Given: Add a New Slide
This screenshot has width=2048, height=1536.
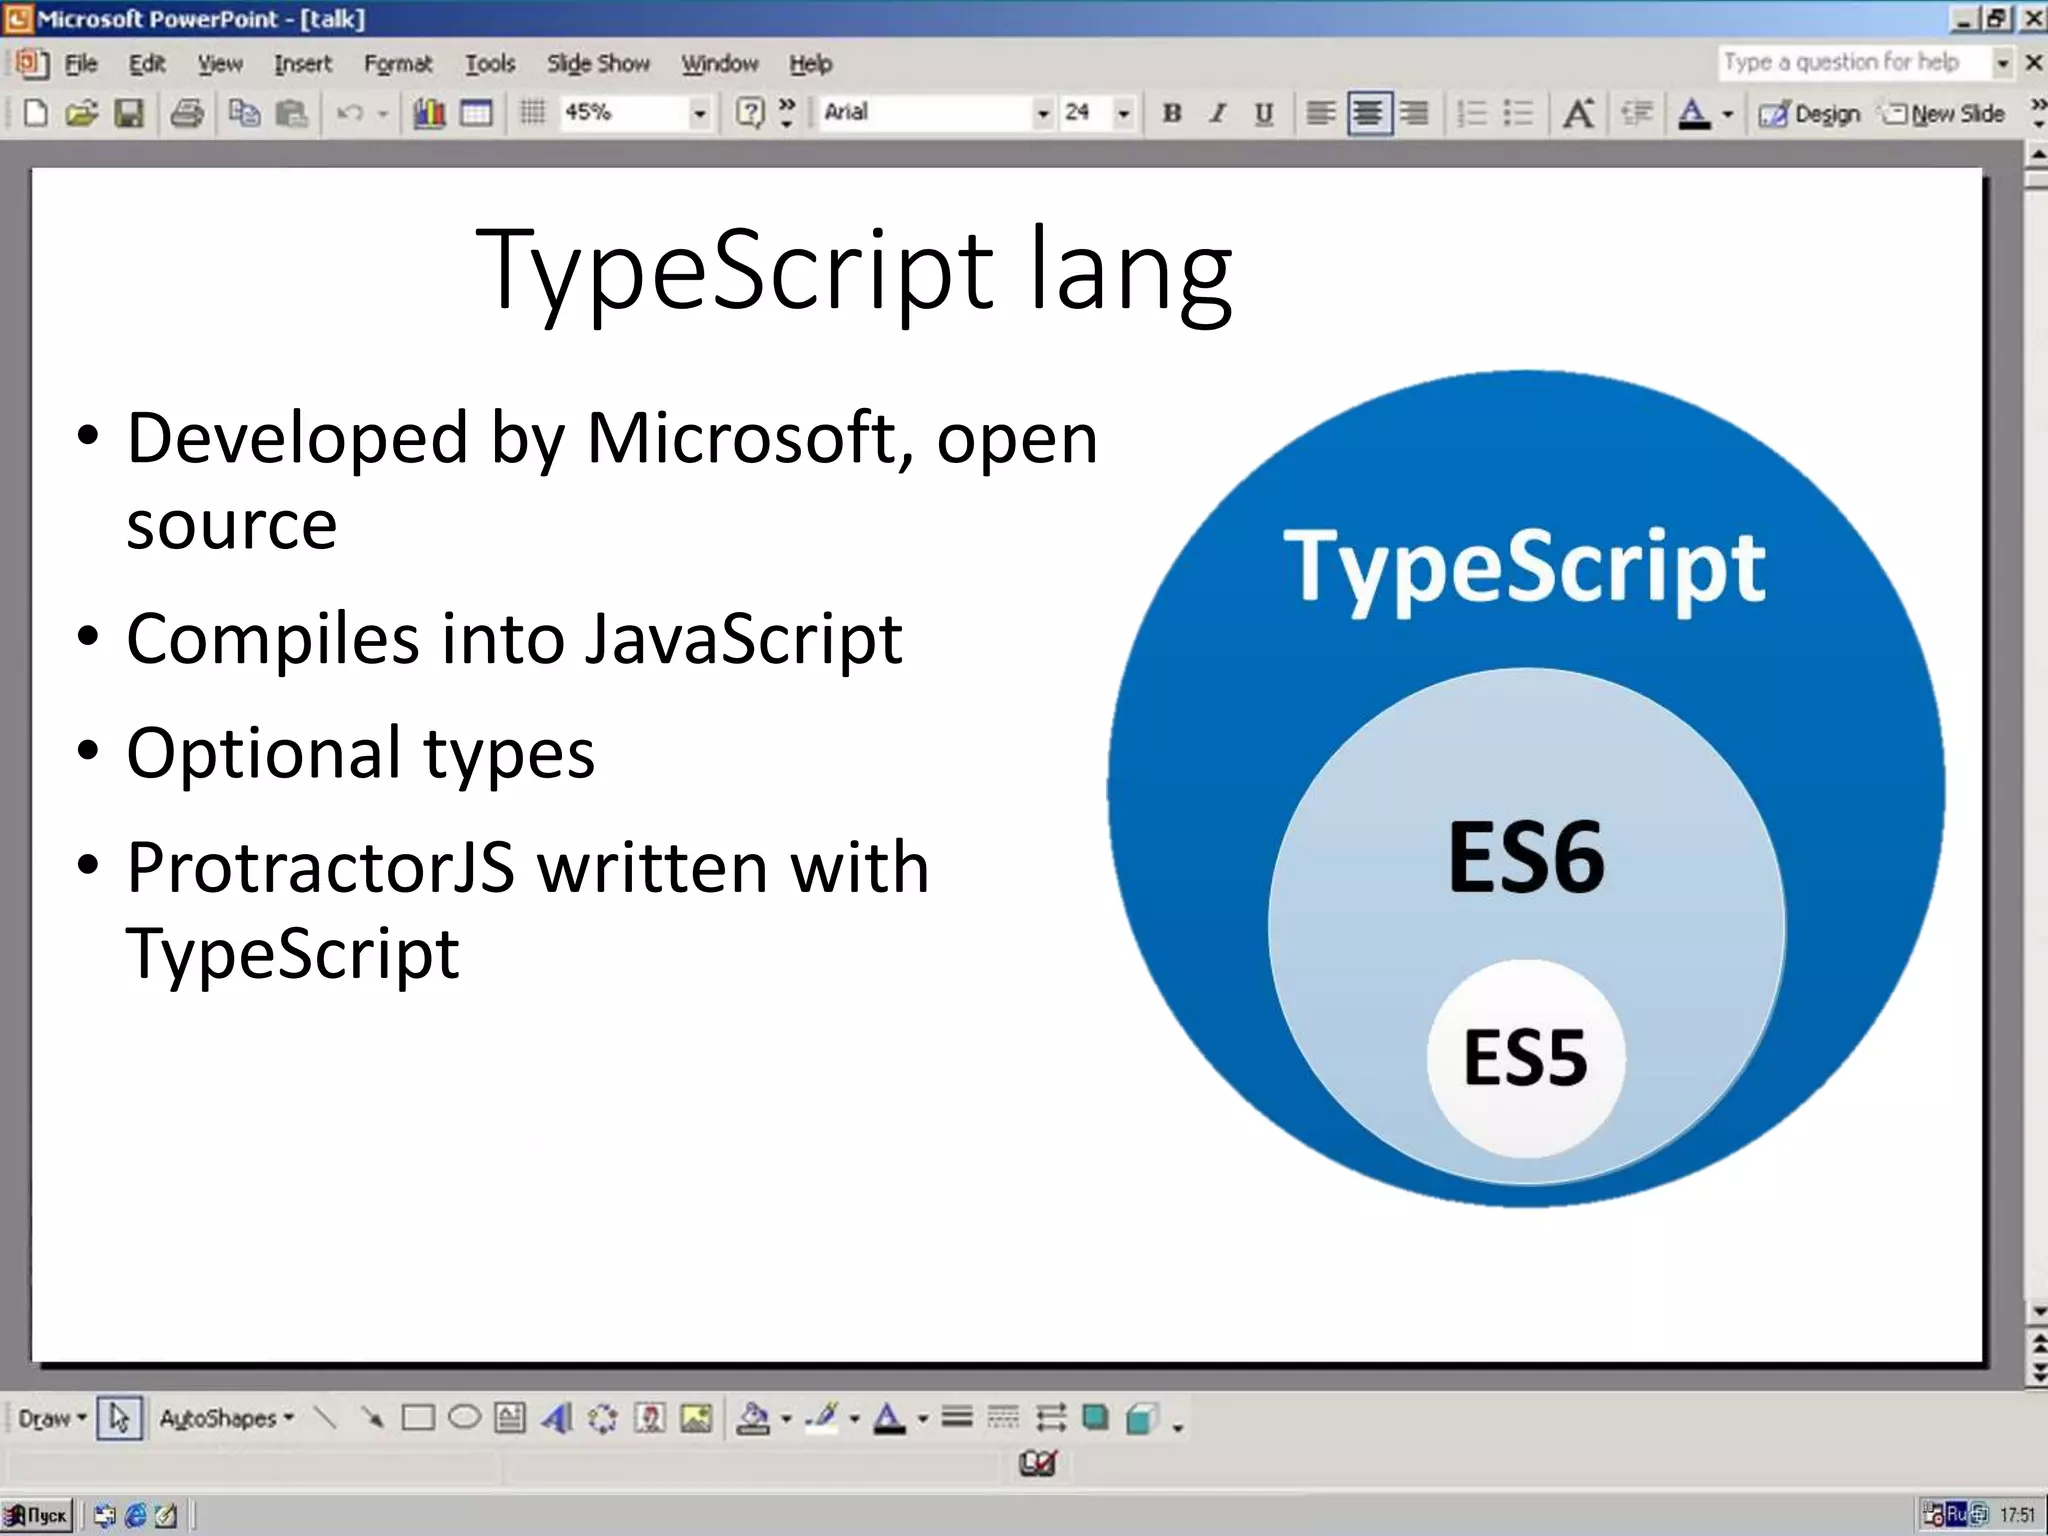Looking at the screenshot, I should click(1944, 114).
